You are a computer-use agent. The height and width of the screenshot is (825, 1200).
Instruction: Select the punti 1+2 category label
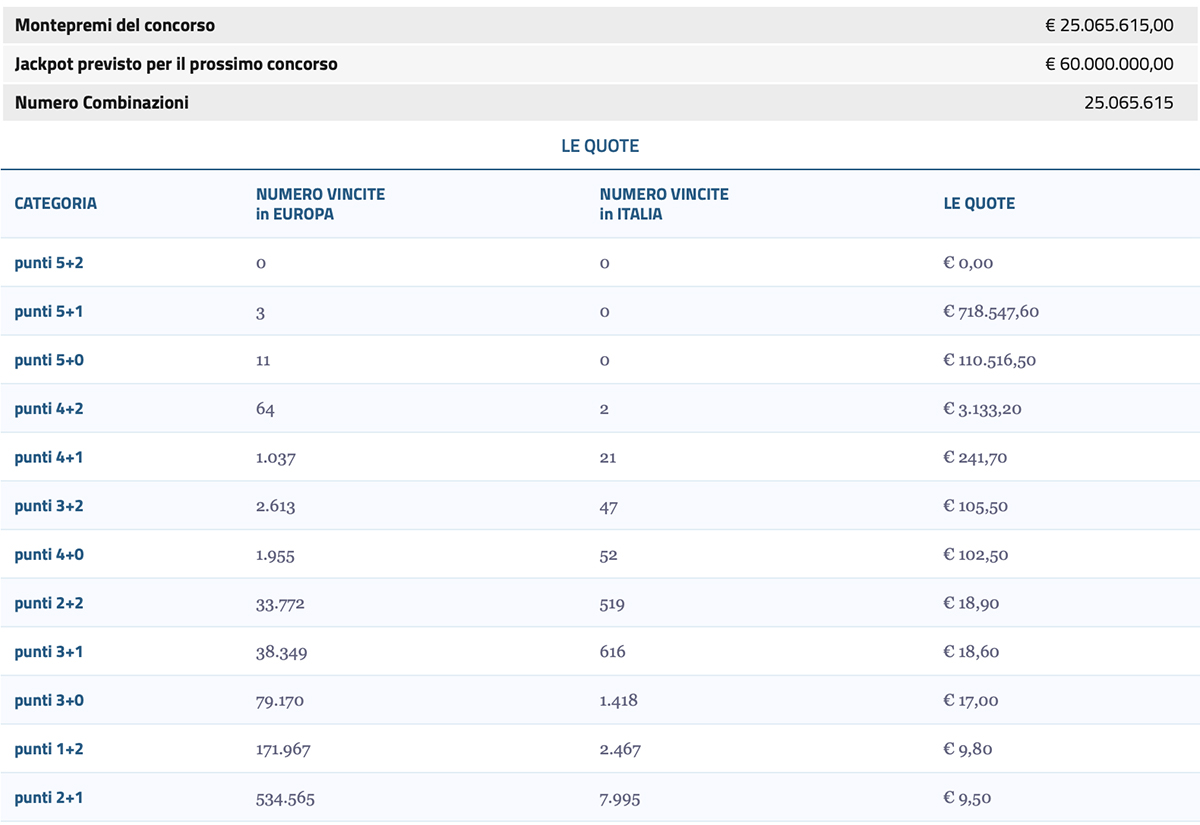(49, 749)
